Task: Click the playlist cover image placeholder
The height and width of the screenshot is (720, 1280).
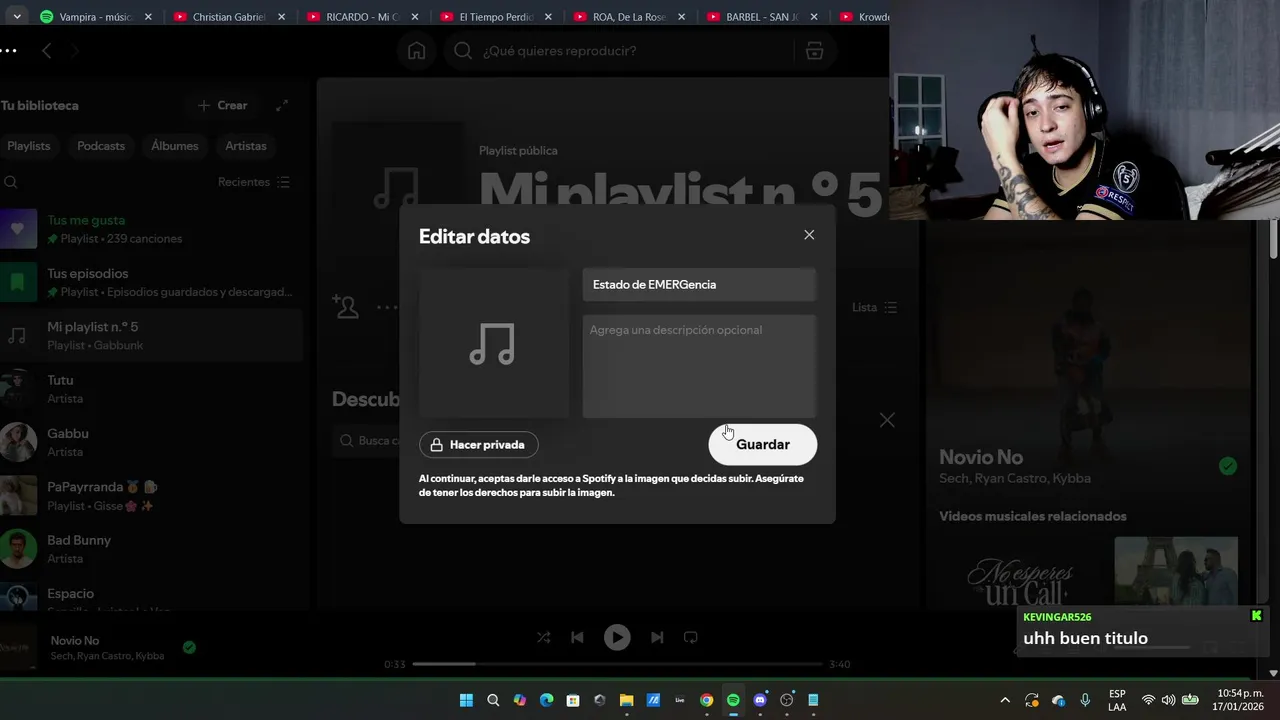Action: [494, 343]
